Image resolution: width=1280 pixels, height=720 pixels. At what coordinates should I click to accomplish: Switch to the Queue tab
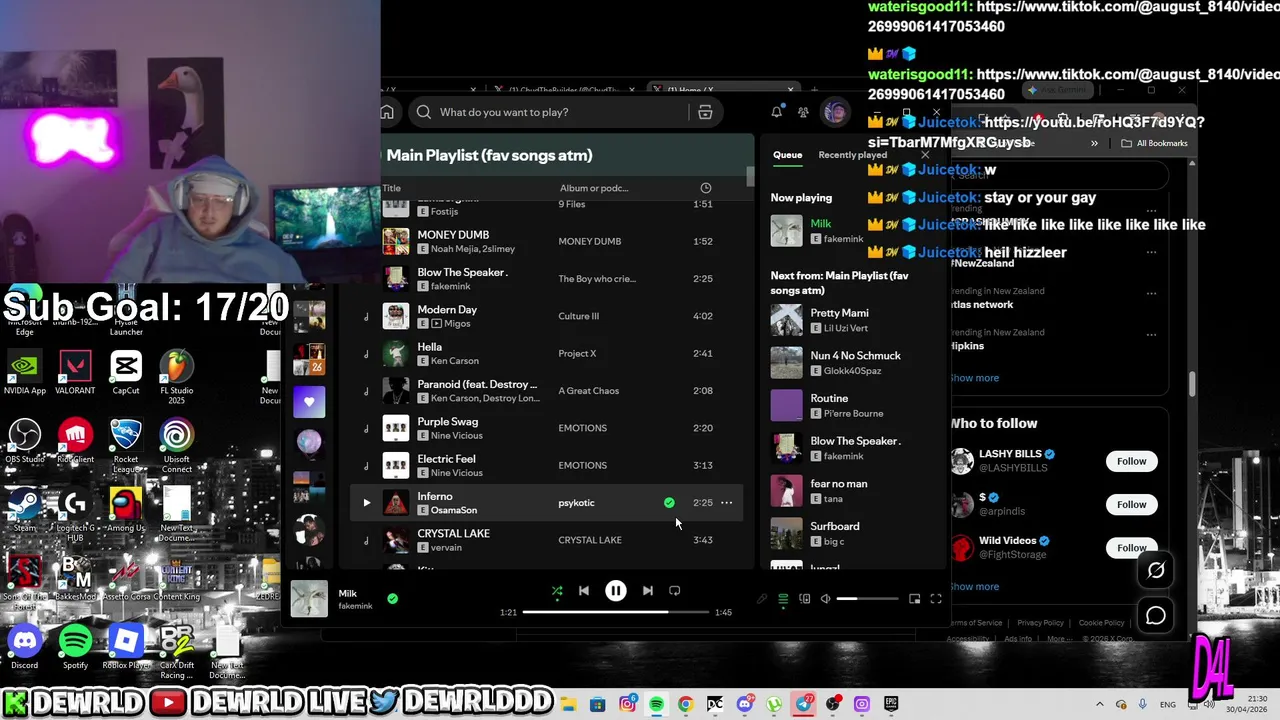[x=787, y=155]
